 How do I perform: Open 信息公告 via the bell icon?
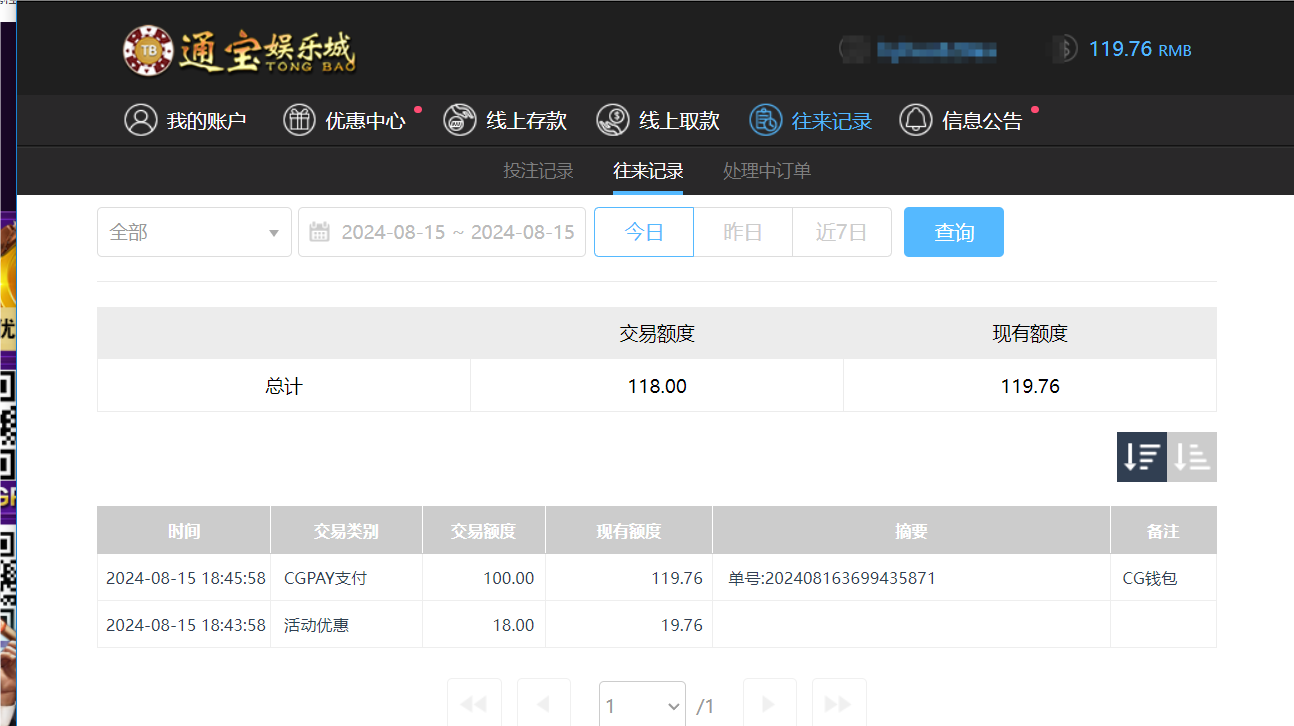click(915, 120)
